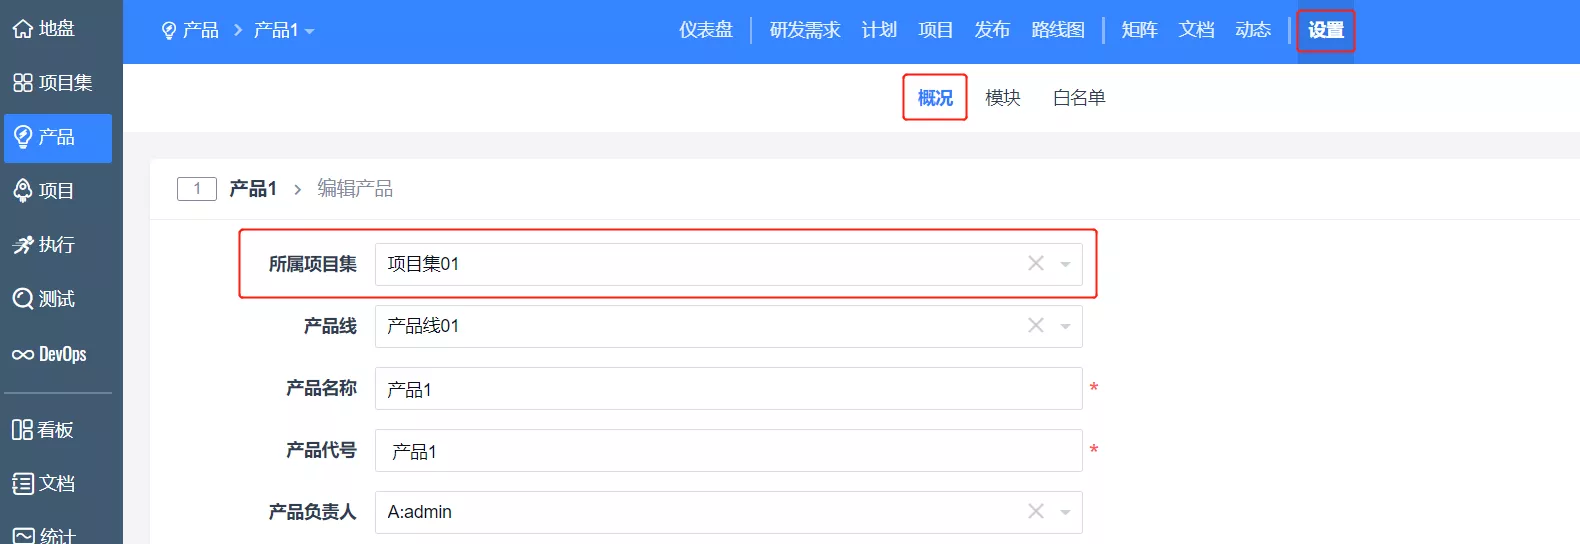Expand the 所属项目集 dropdown arrow
The image size is (1580, 544).
[1065, 265]
